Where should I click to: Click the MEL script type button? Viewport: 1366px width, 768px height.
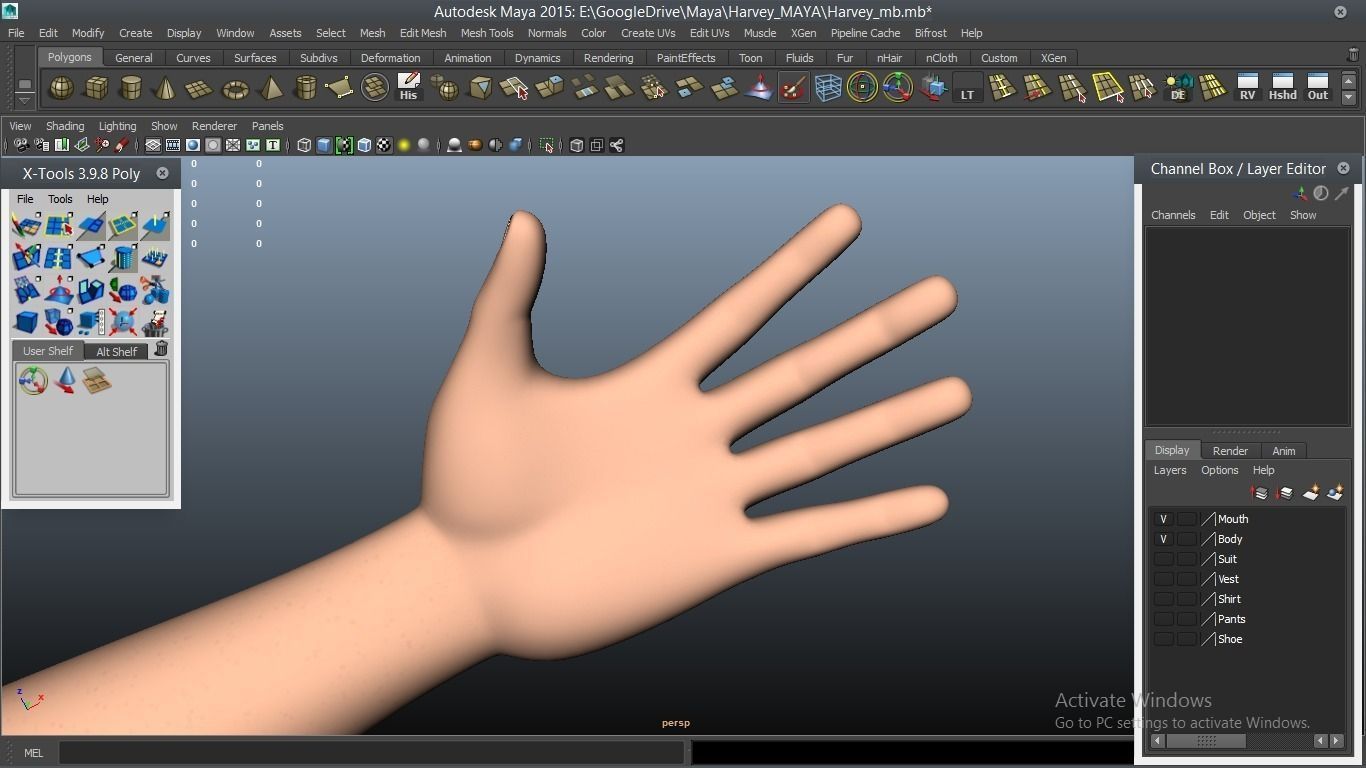[33, 753]
